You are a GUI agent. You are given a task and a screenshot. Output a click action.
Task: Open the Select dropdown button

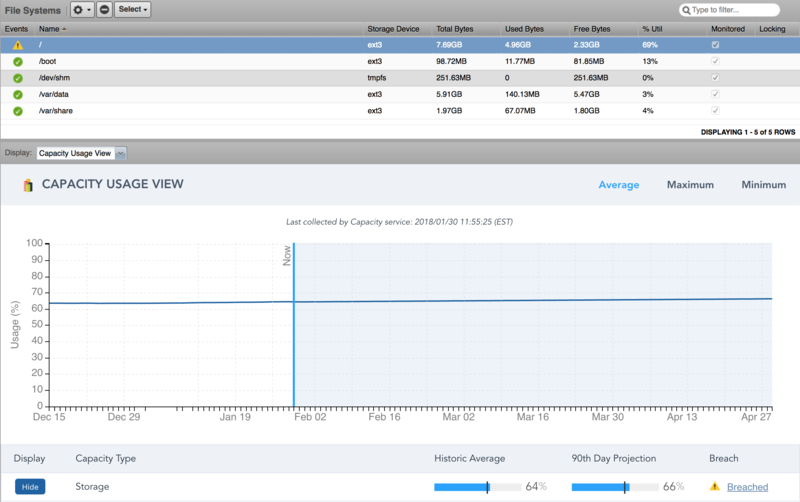(133, 10)
